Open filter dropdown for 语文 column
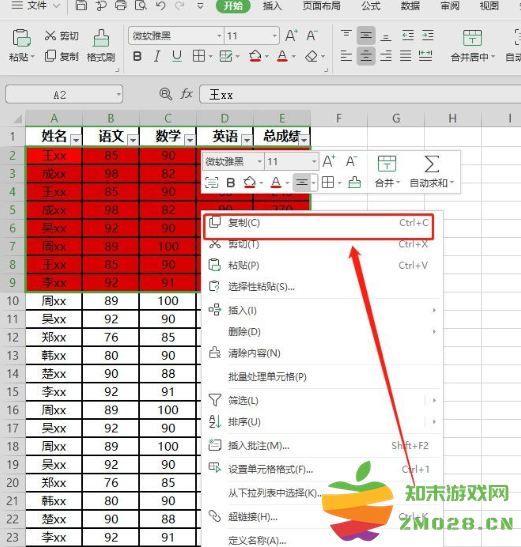Screen dimensions: 521x547 [x=133, y=140]
